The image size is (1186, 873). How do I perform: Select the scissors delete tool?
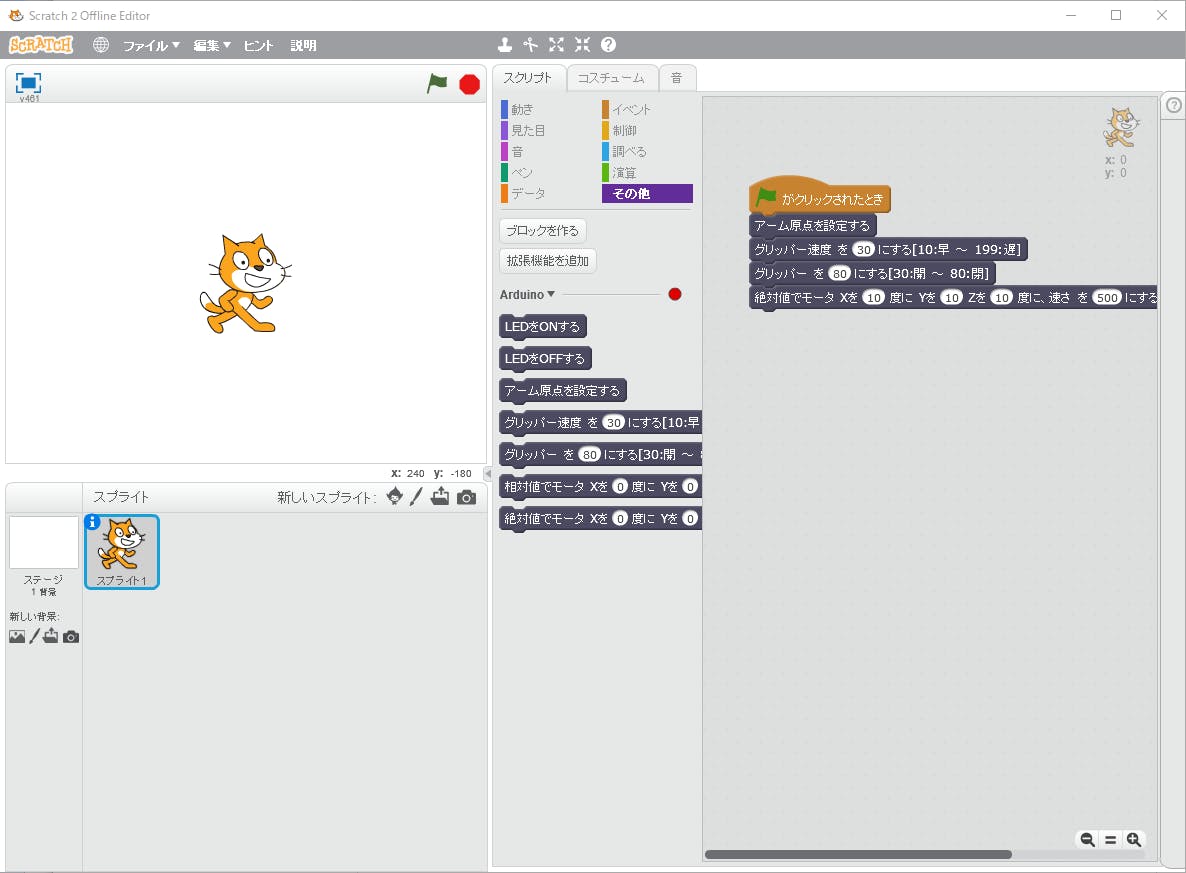(x=531, y=45)
